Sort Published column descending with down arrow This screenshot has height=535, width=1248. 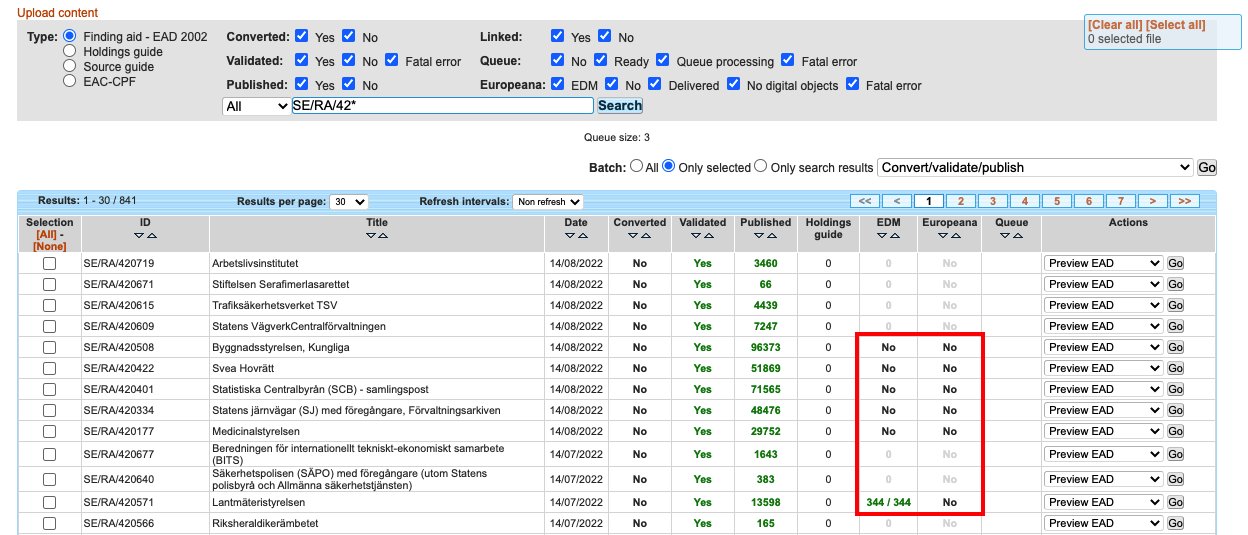coord(760,236)
